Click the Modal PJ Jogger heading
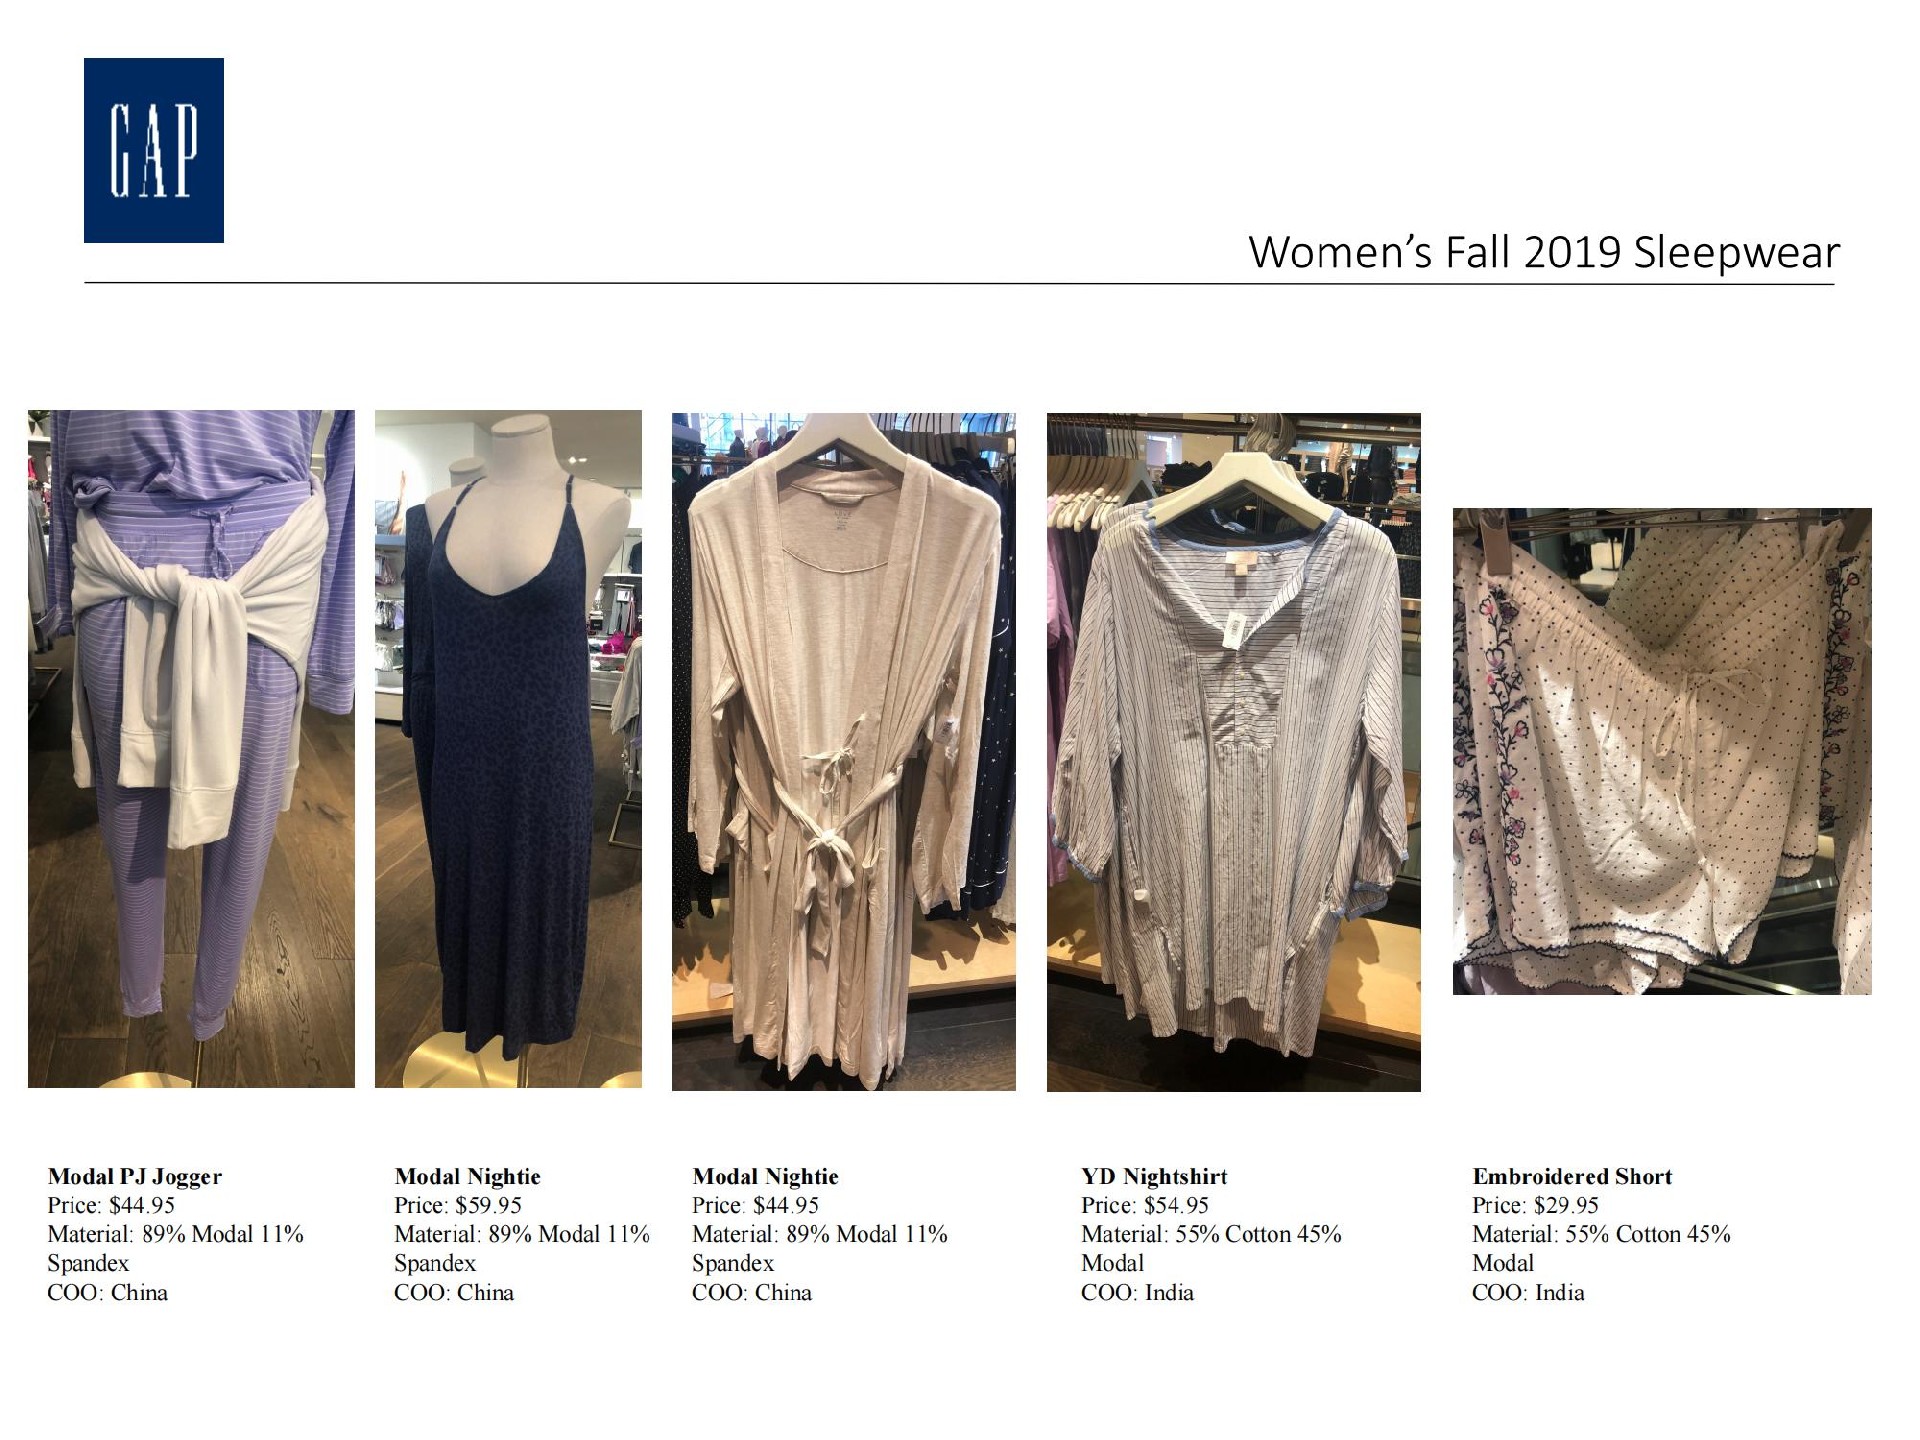Viewport: 1920px width, 1440px height. pos(135,1177)
